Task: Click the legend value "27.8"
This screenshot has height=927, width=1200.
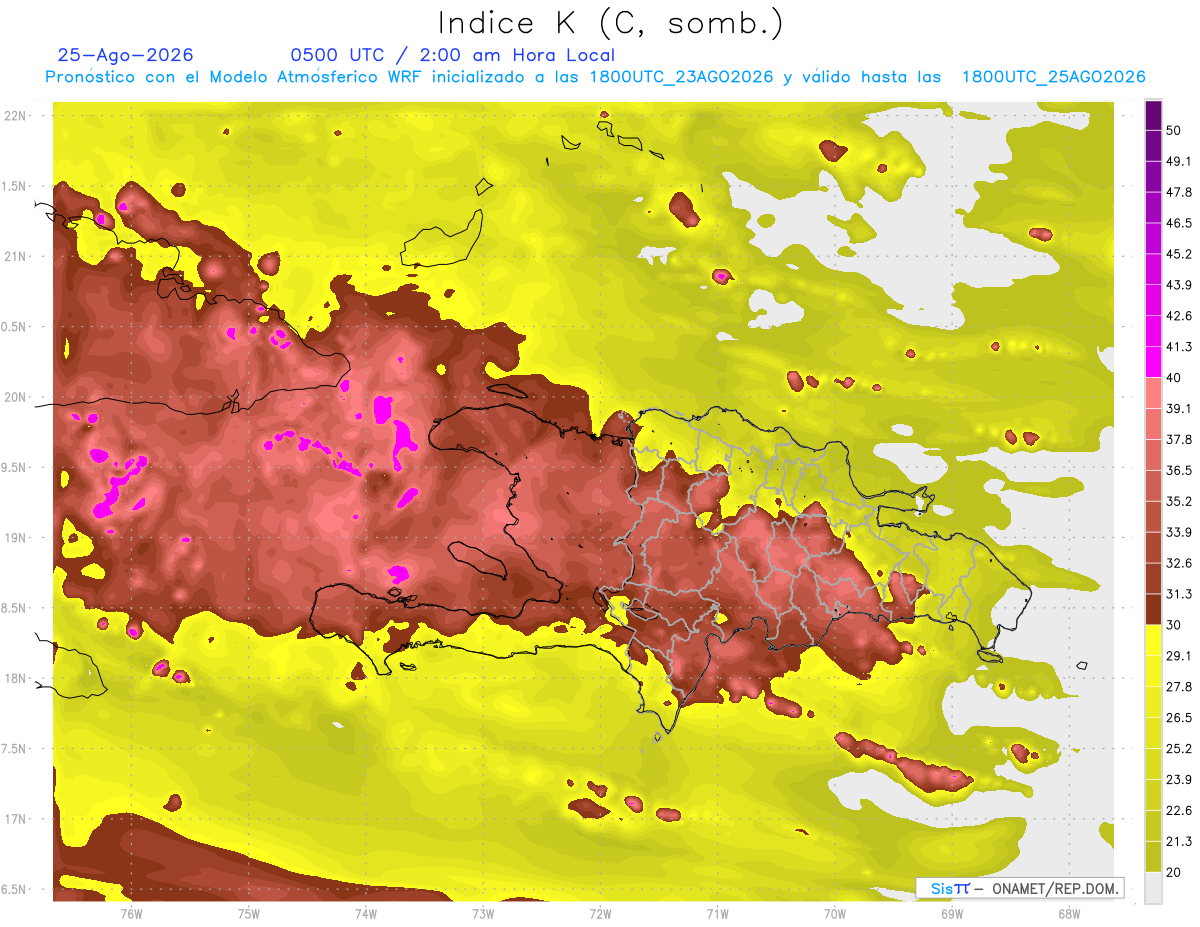Action: coord(1179,687)
